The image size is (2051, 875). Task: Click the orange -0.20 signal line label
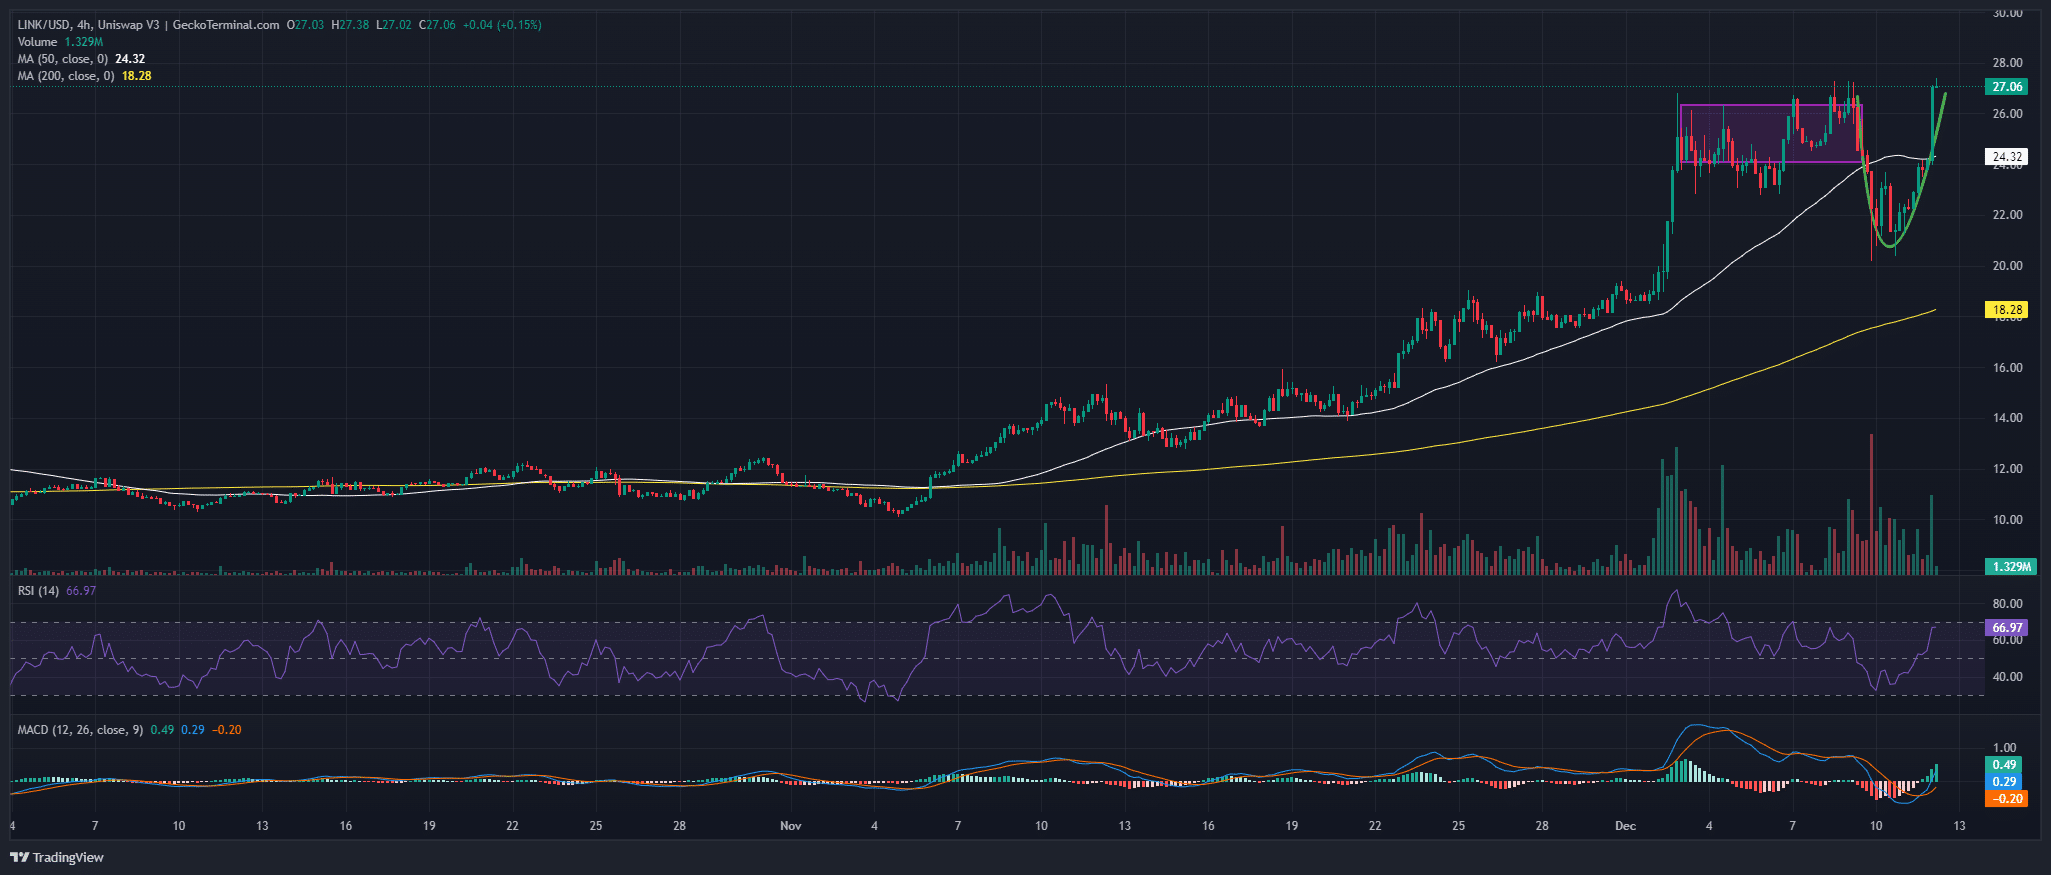click(x=2006, y=799)
